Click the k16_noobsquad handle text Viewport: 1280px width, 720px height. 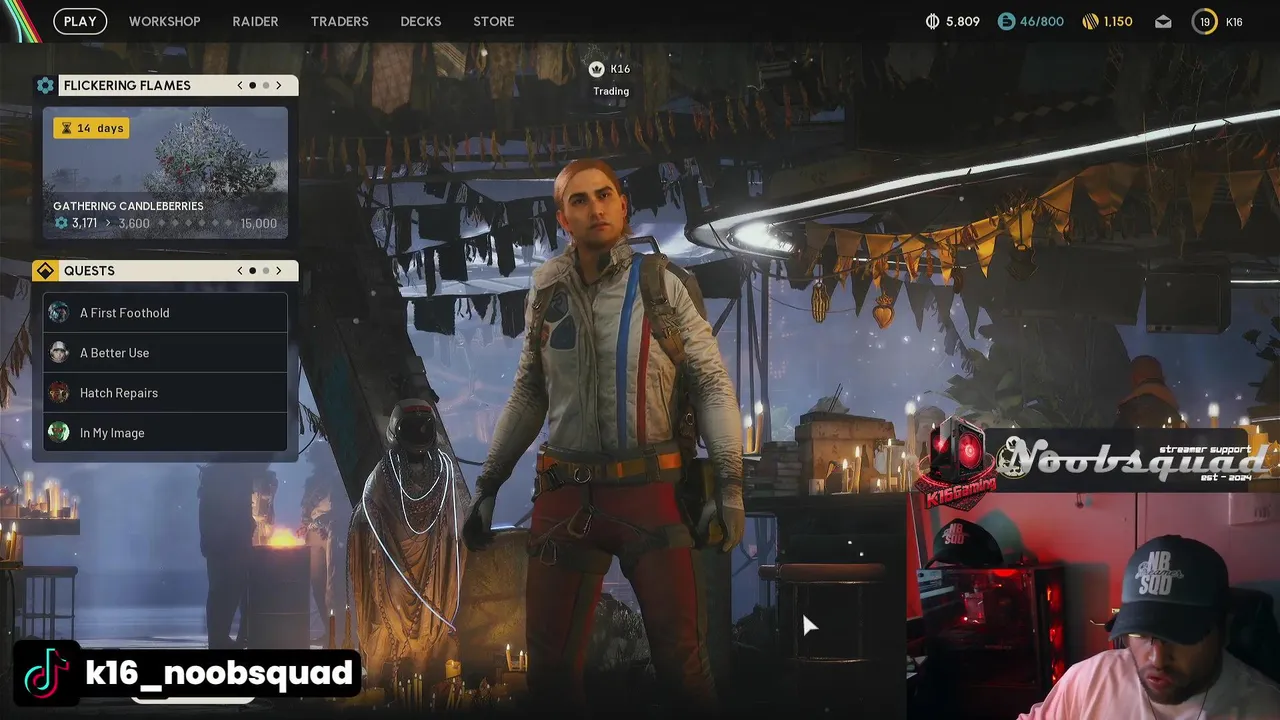(219, 673)
